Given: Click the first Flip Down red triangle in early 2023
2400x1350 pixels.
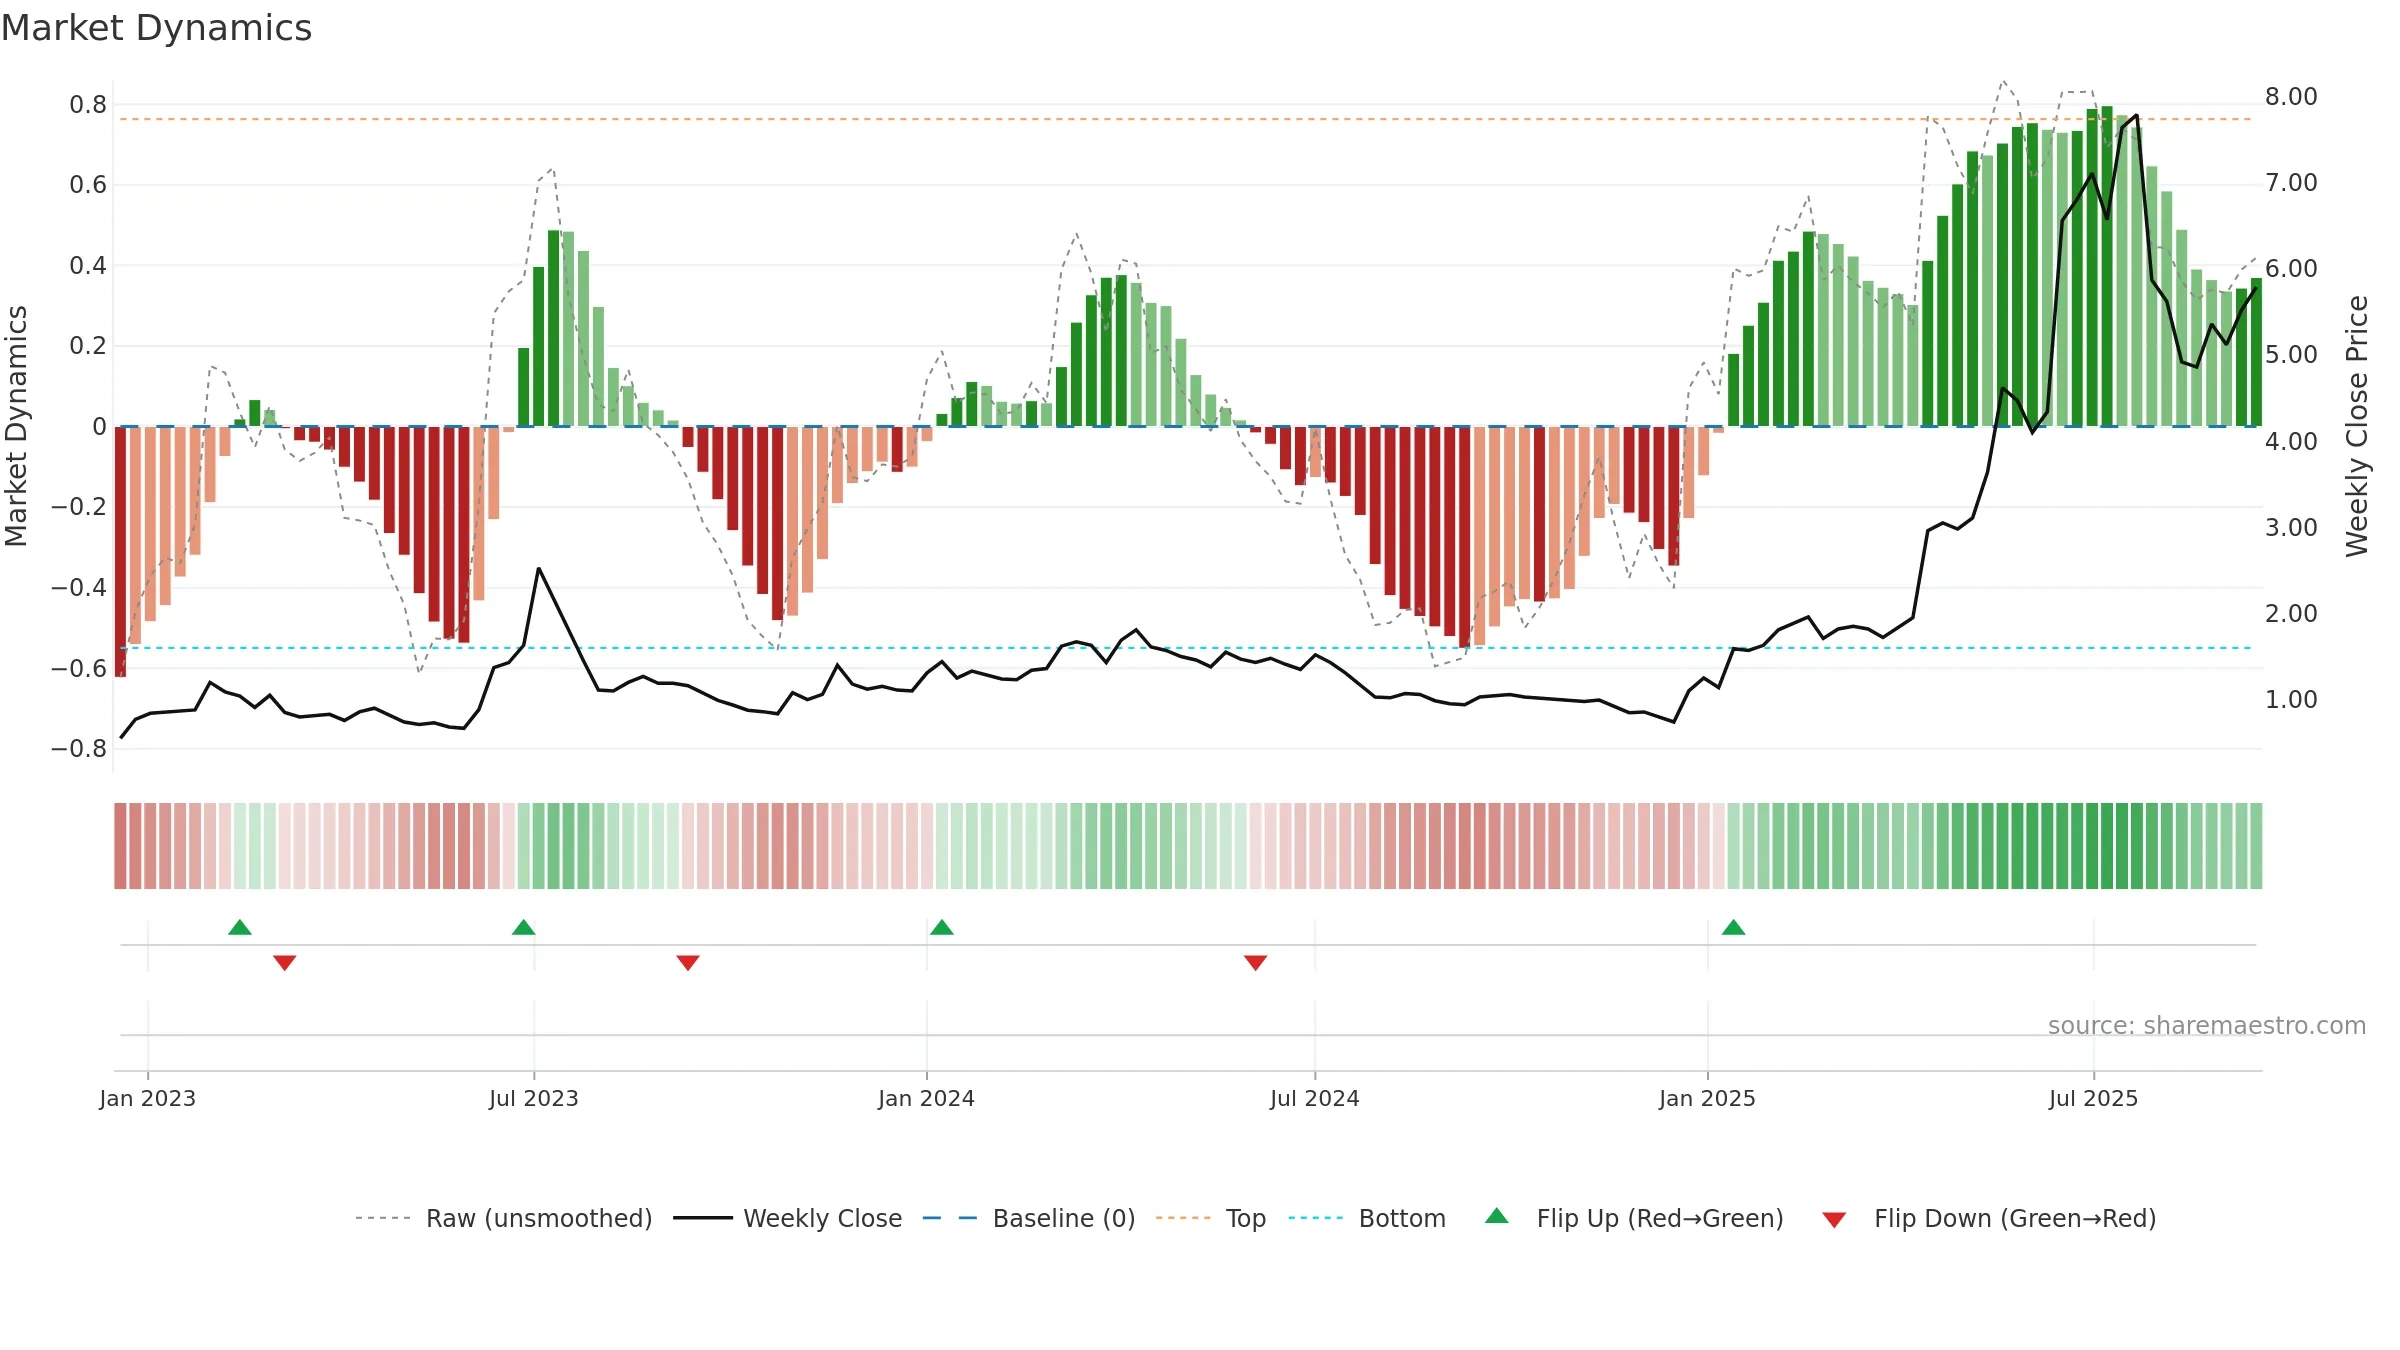Looking at the screenshot, I should pyautogui.click(x=284, y=963).
